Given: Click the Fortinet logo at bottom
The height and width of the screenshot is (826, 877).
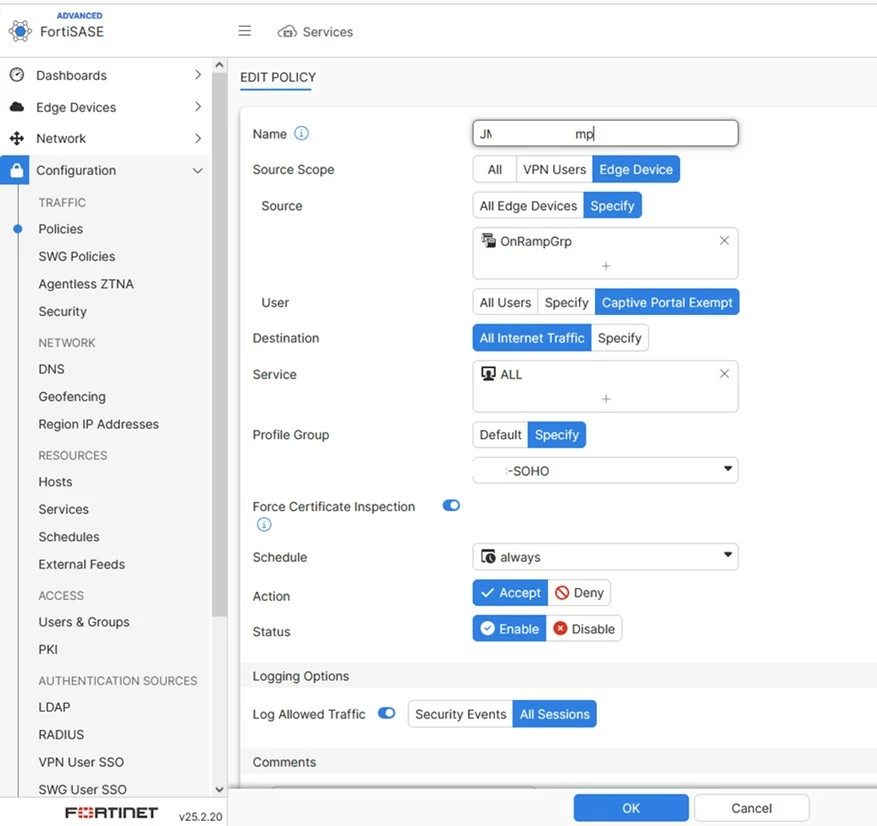Looking at the screenshot, I should pyautogui.click(x=111, y=813).
